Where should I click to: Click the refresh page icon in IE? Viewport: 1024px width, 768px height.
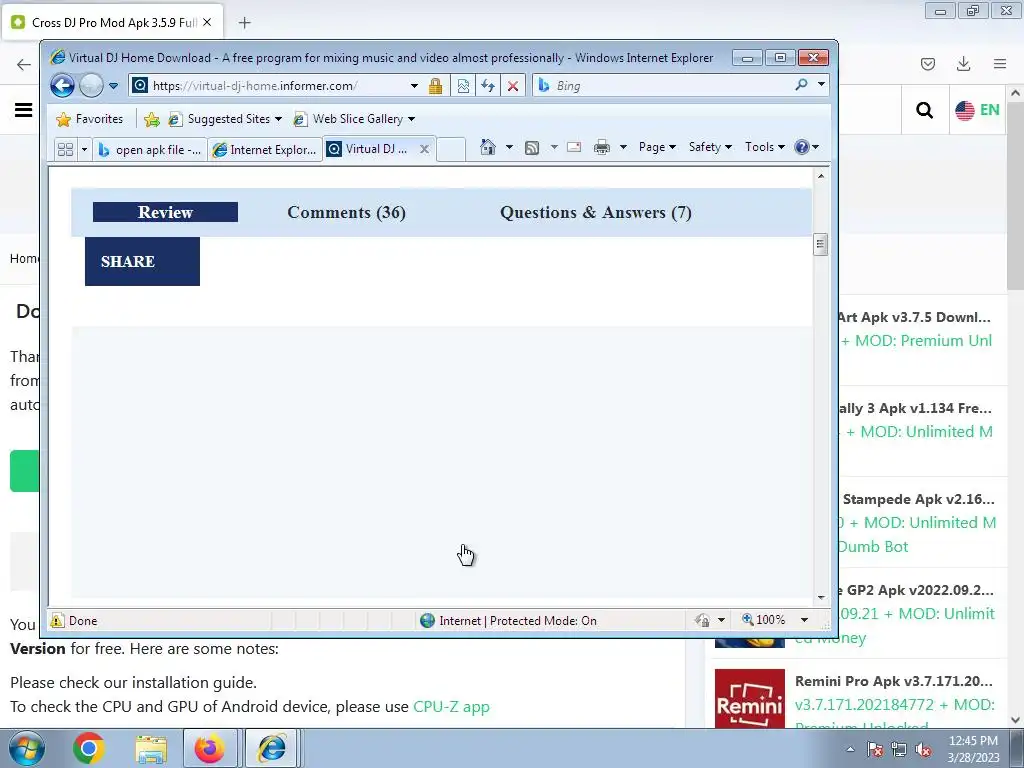tap(488, 86)
